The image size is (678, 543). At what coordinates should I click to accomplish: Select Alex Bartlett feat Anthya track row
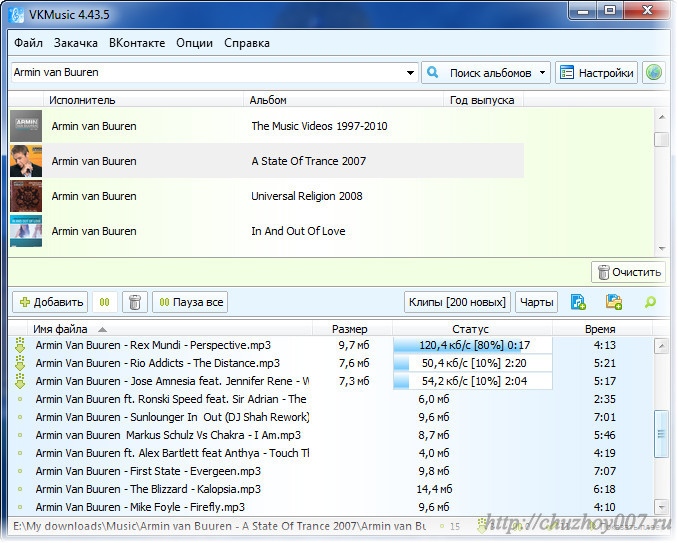coord(331,453)
